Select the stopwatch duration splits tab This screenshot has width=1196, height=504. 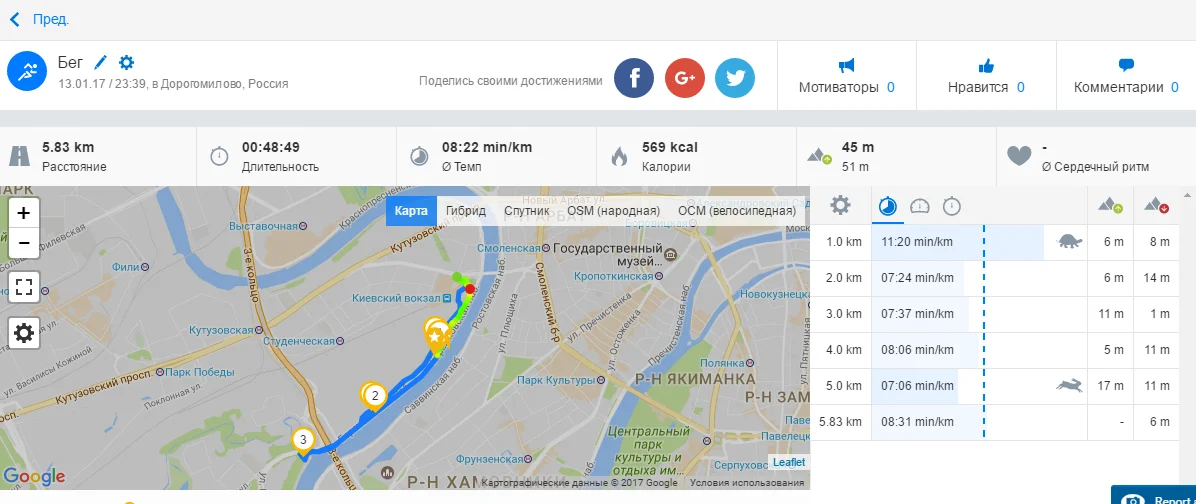(952, 206)
